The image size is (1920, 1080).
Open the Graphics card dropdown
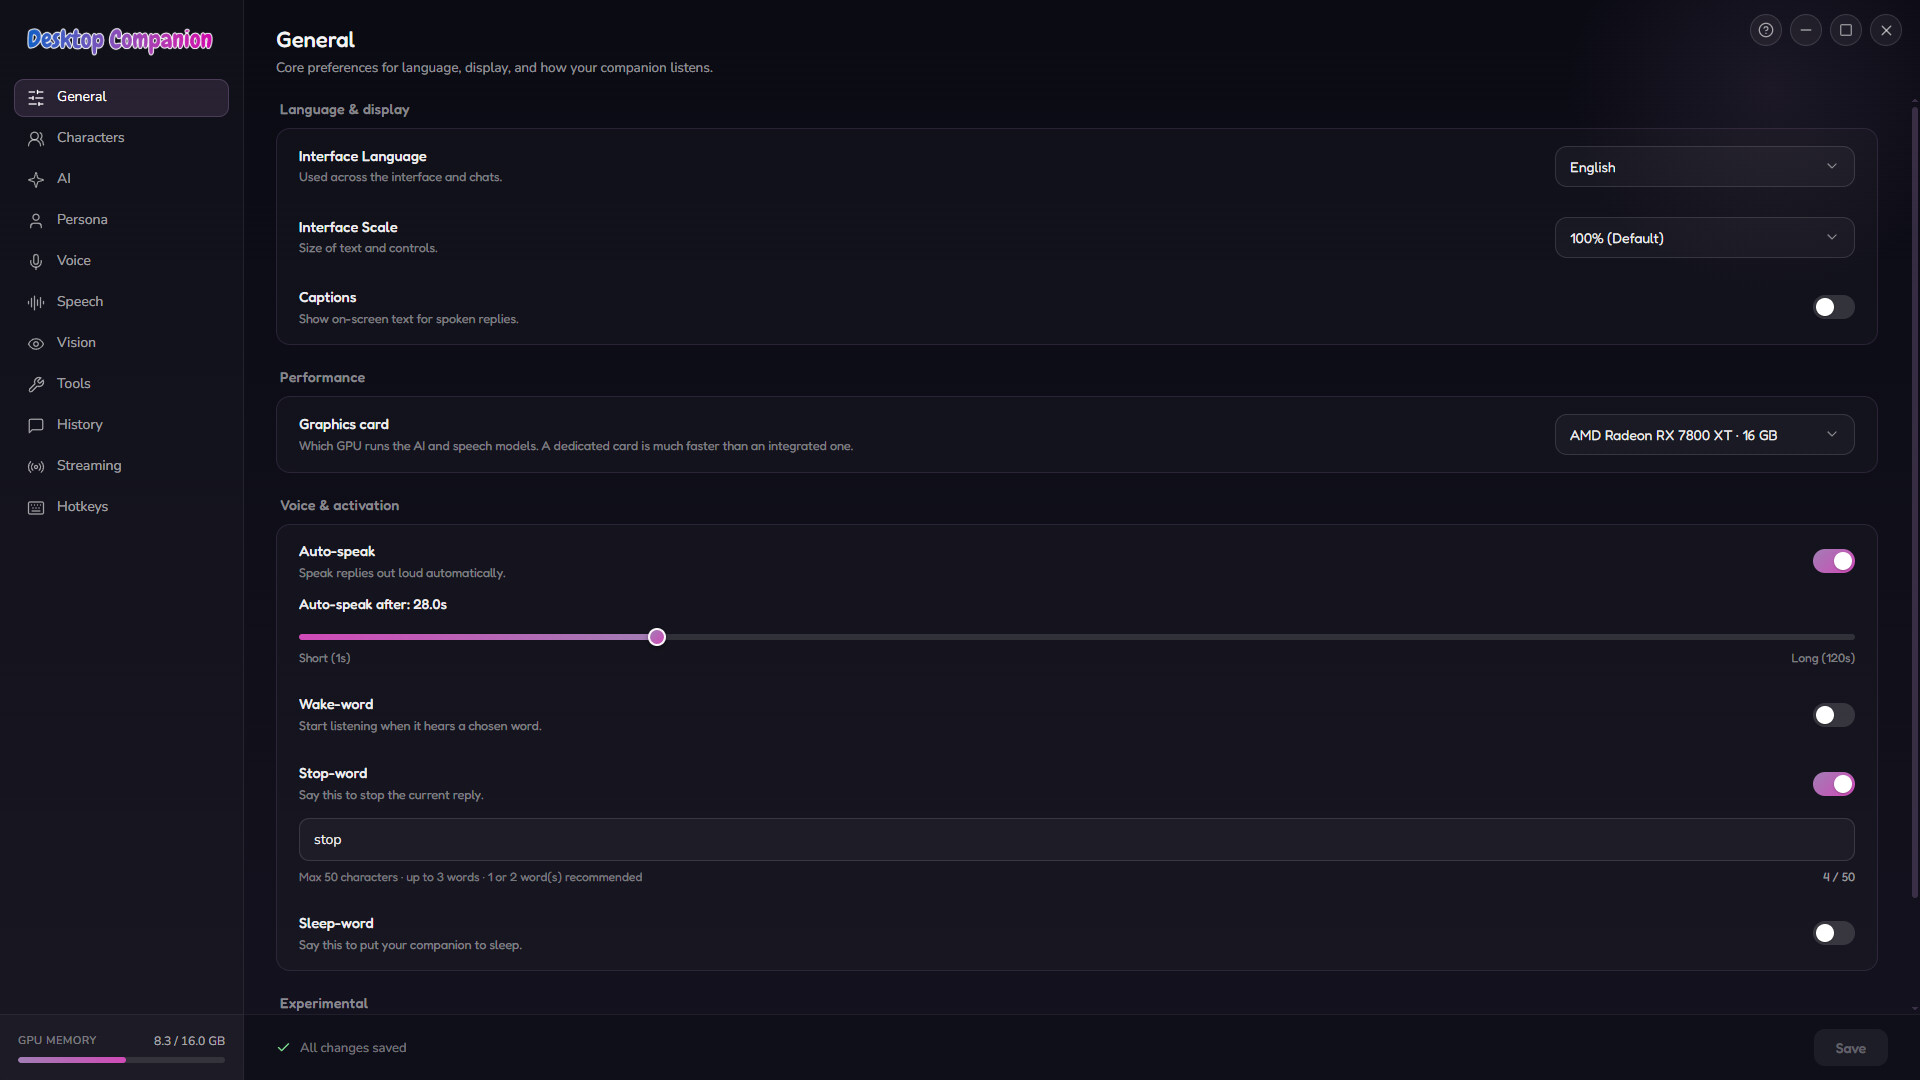(1704, 435)
